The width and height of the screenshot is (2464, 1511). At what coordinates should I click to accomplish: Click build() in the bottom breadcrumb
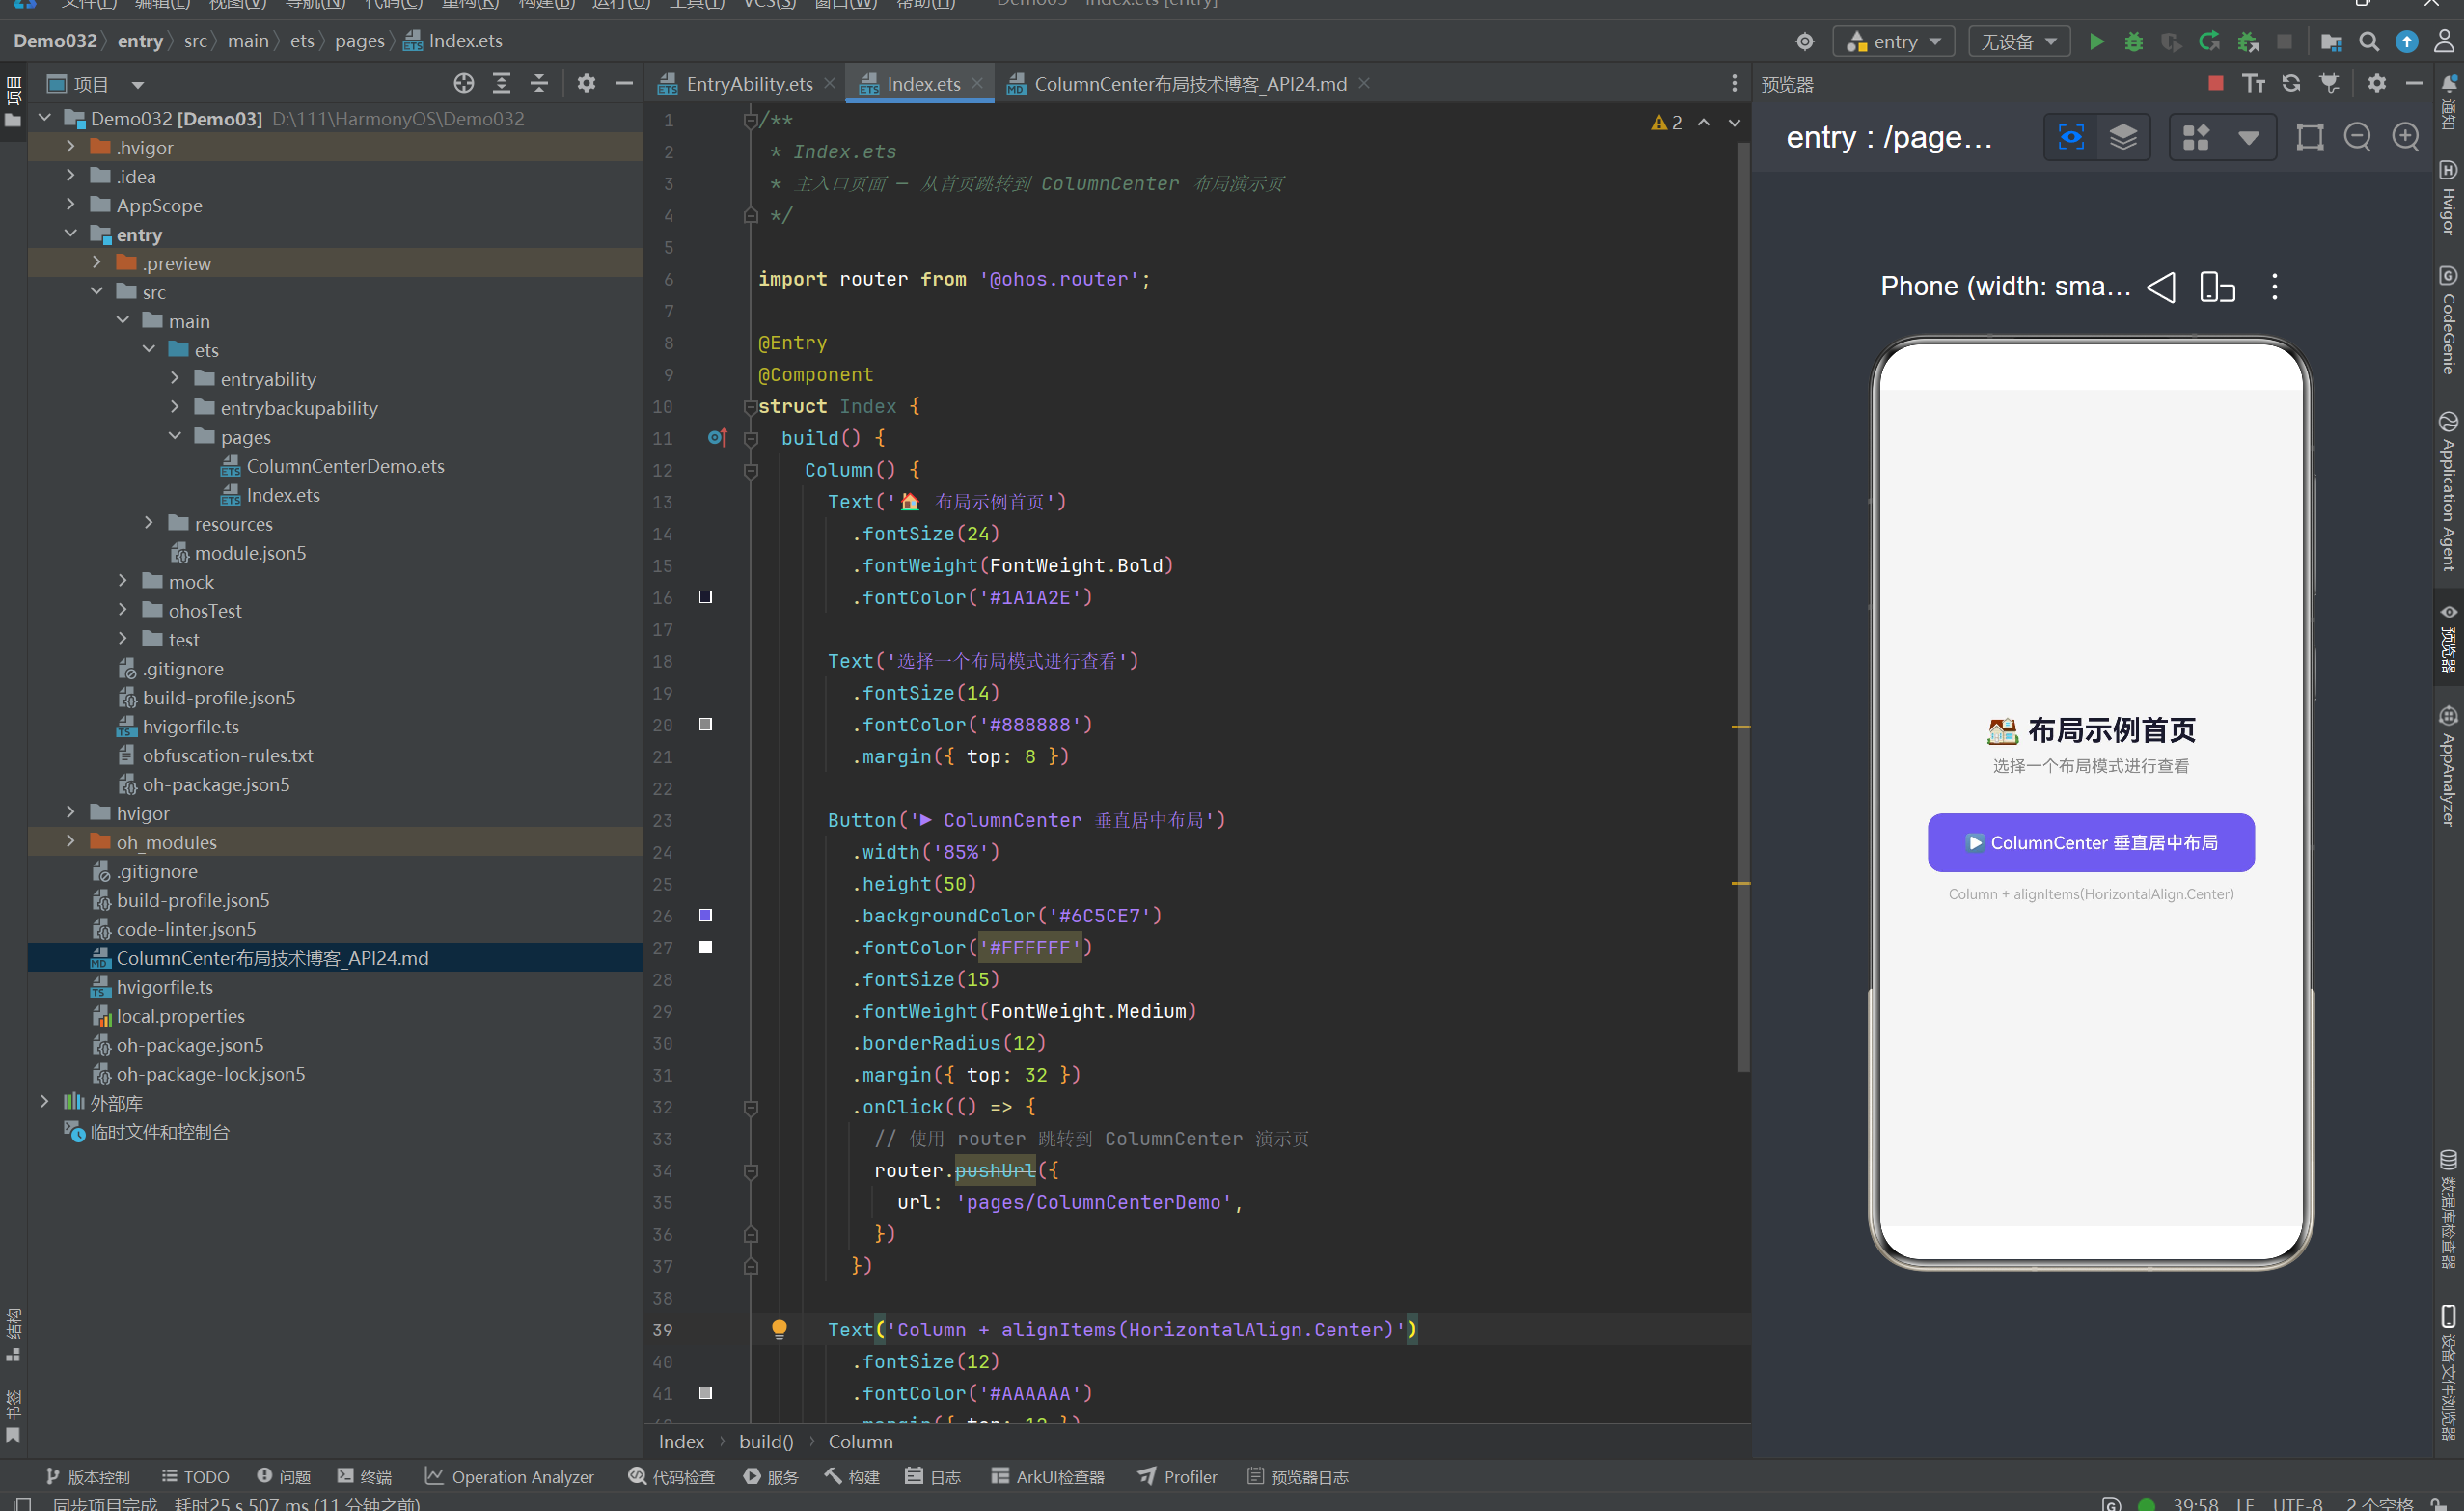tap(766, 1441)
